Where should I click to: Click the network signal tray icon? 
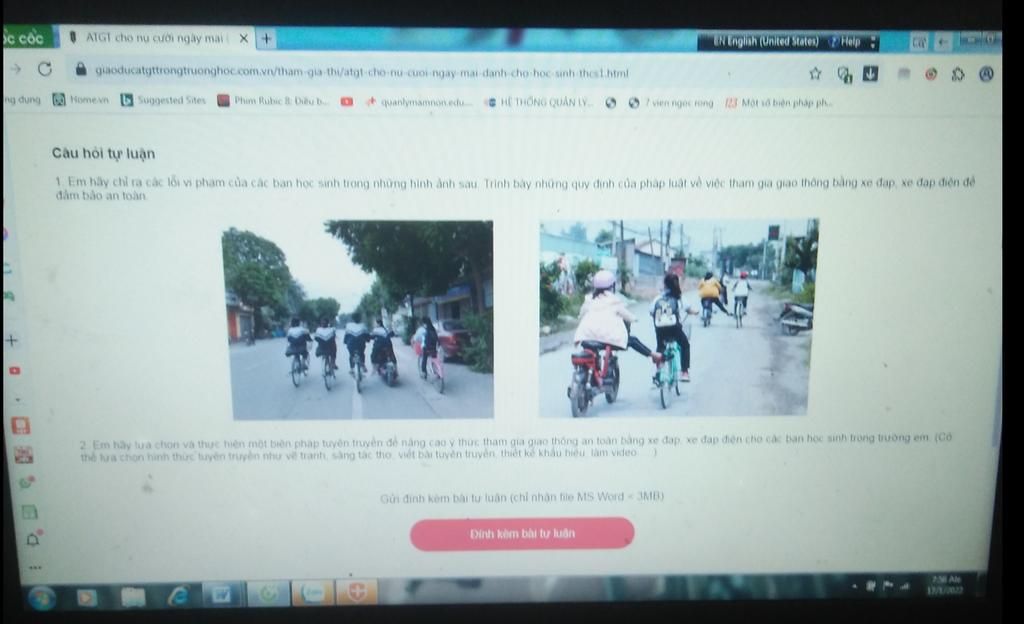coord(904,586)
